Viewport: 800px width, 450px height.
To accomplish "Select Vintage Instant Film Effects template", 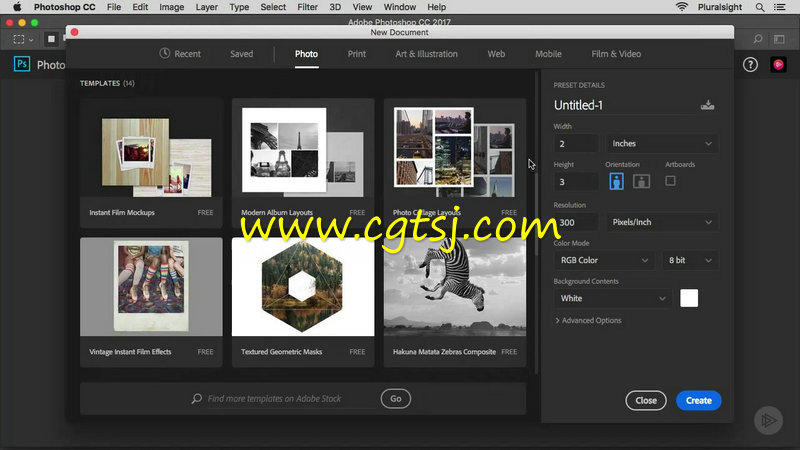I will (151, 302).
